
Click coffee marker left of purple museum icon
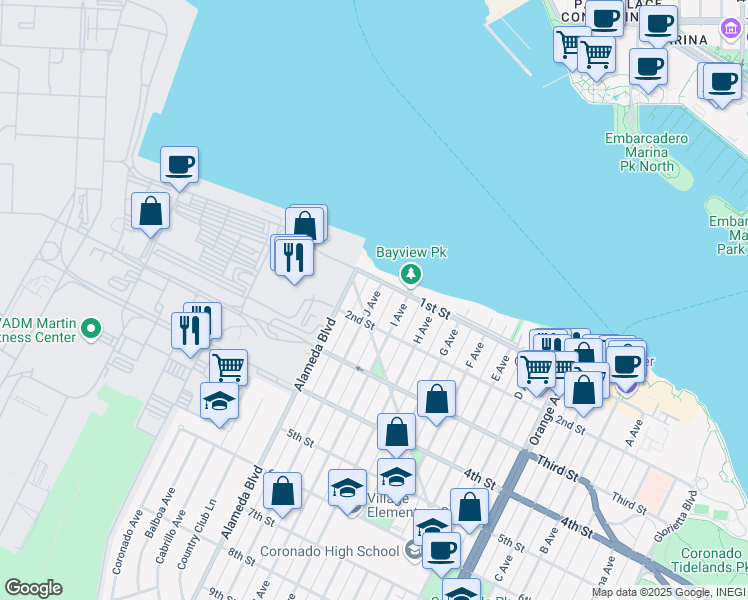point(658,26)
